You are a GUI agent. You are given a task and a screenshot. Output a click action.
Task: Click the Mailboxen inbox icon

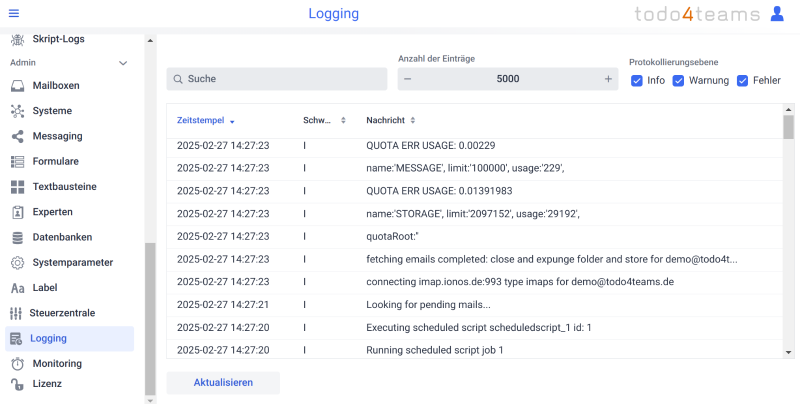(17, 86)
